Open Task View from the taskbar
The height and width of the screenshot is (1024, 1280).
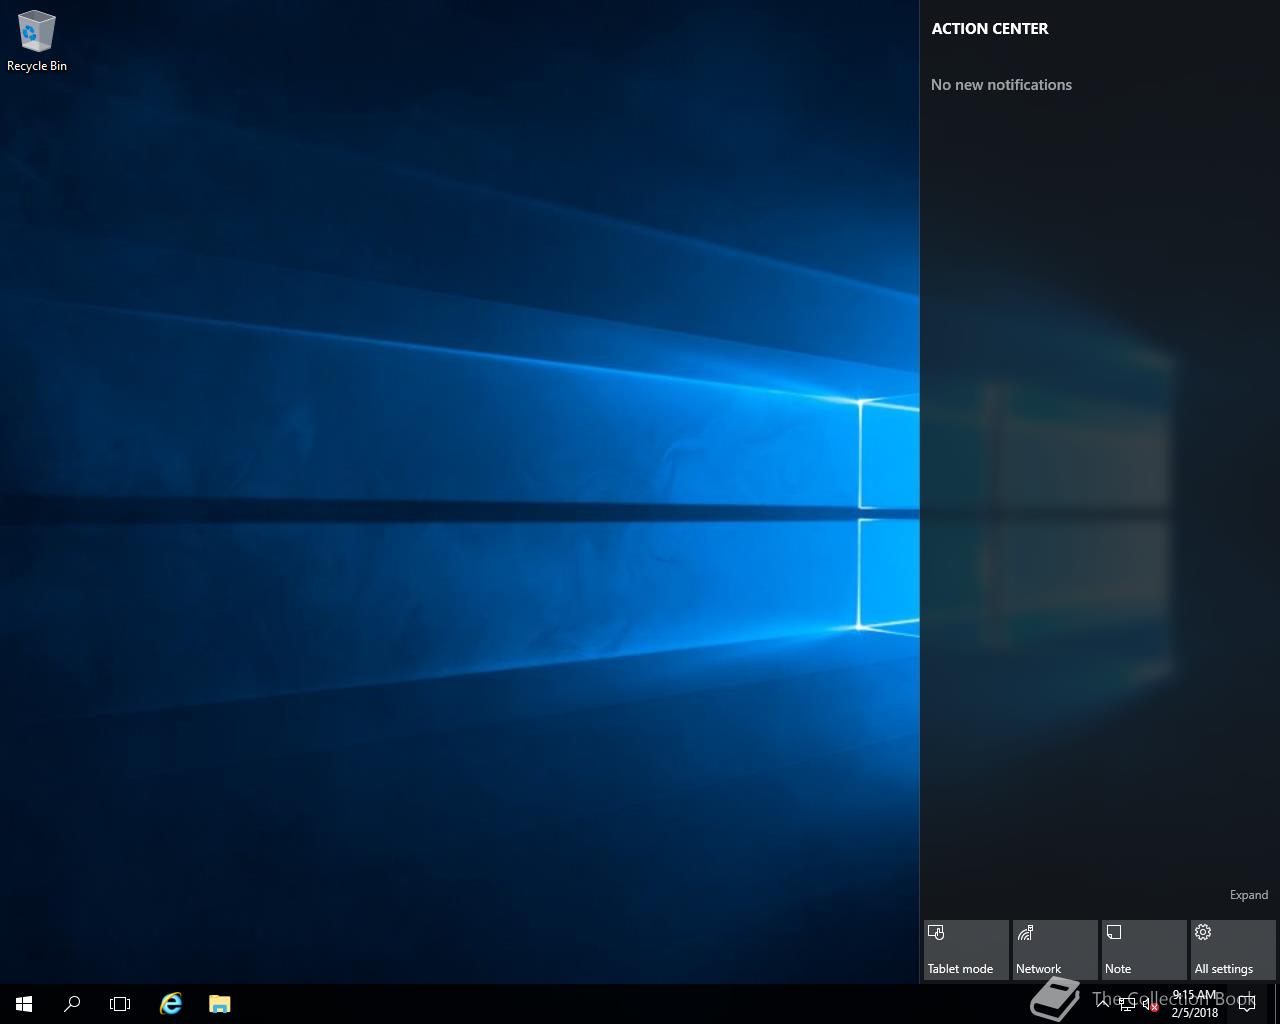pos(120,1004)
